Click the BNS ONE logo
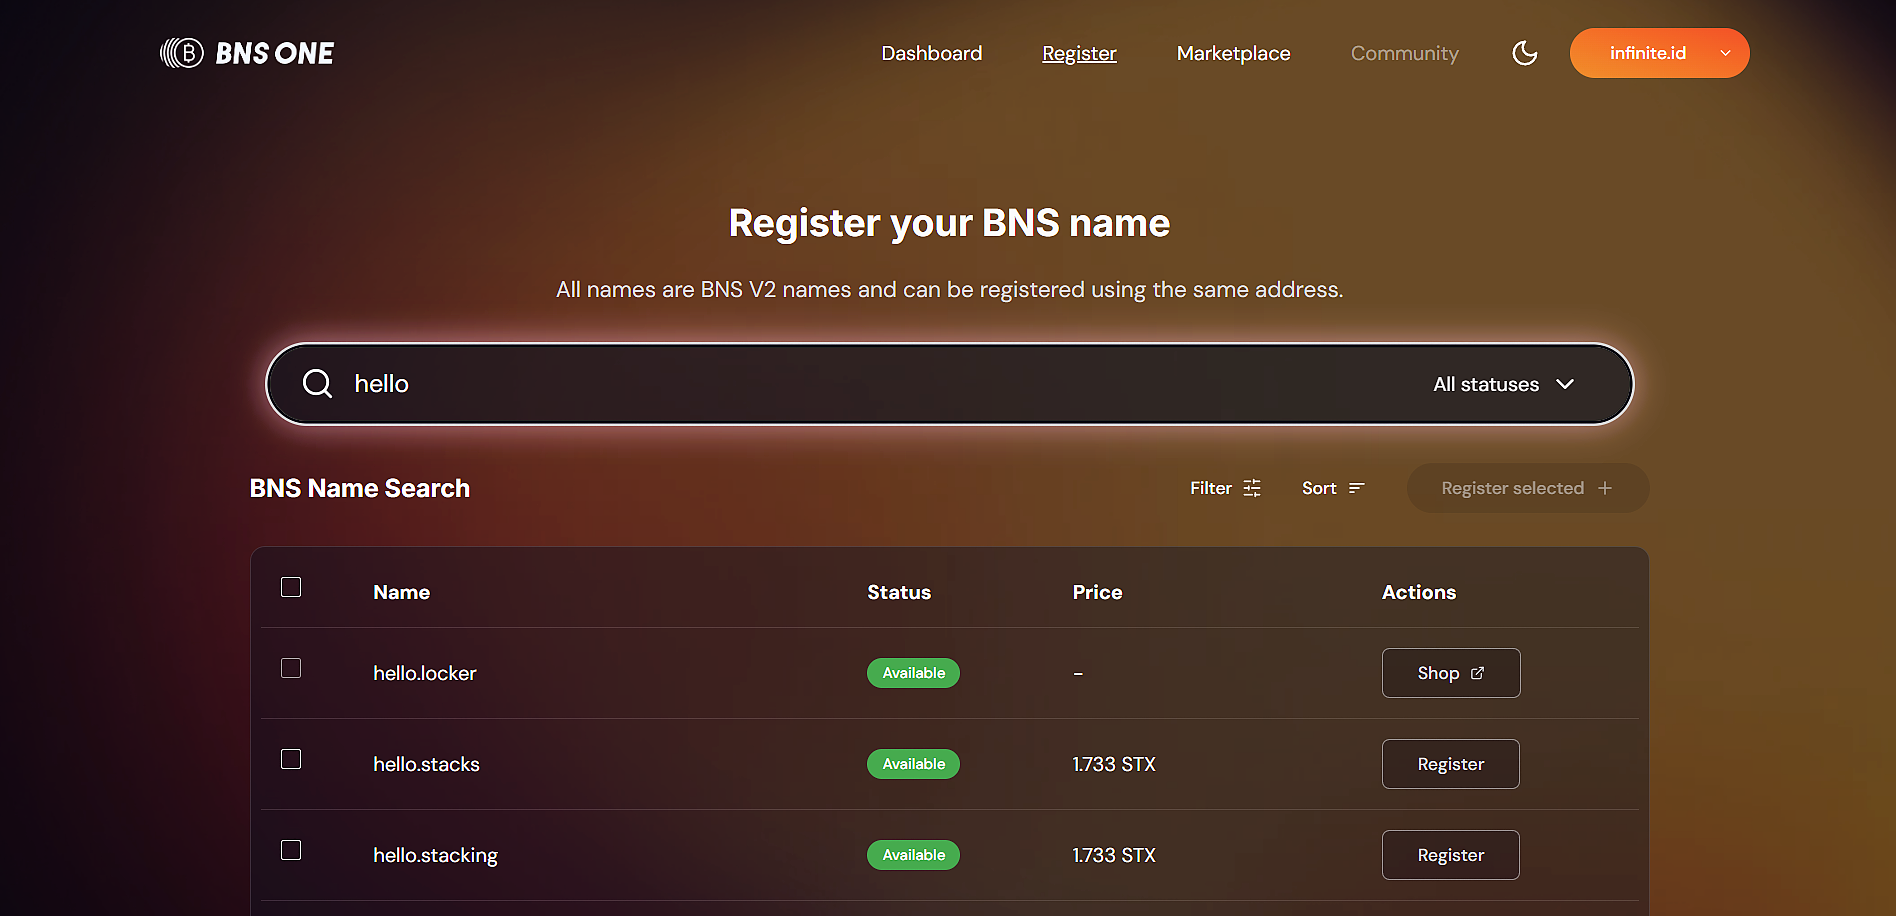 pos(247,53)
